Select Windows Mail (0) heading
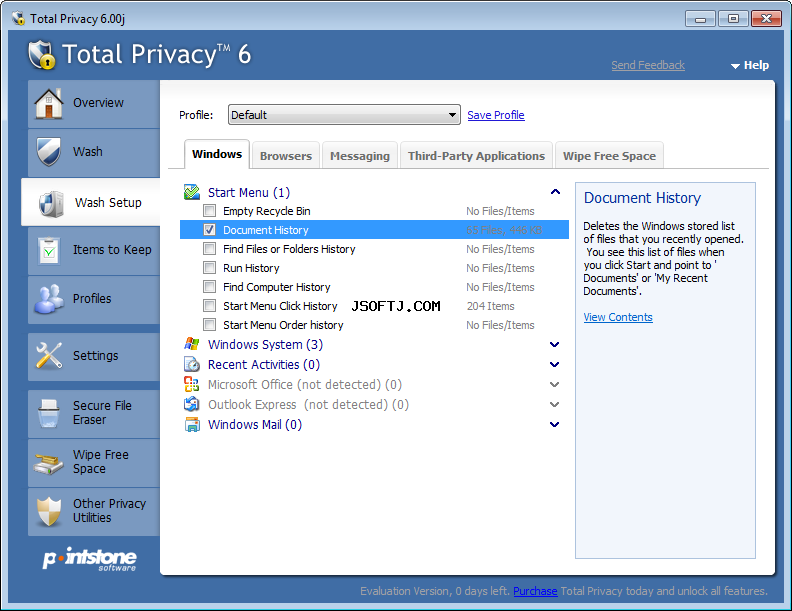 click(x=255, y=425)
